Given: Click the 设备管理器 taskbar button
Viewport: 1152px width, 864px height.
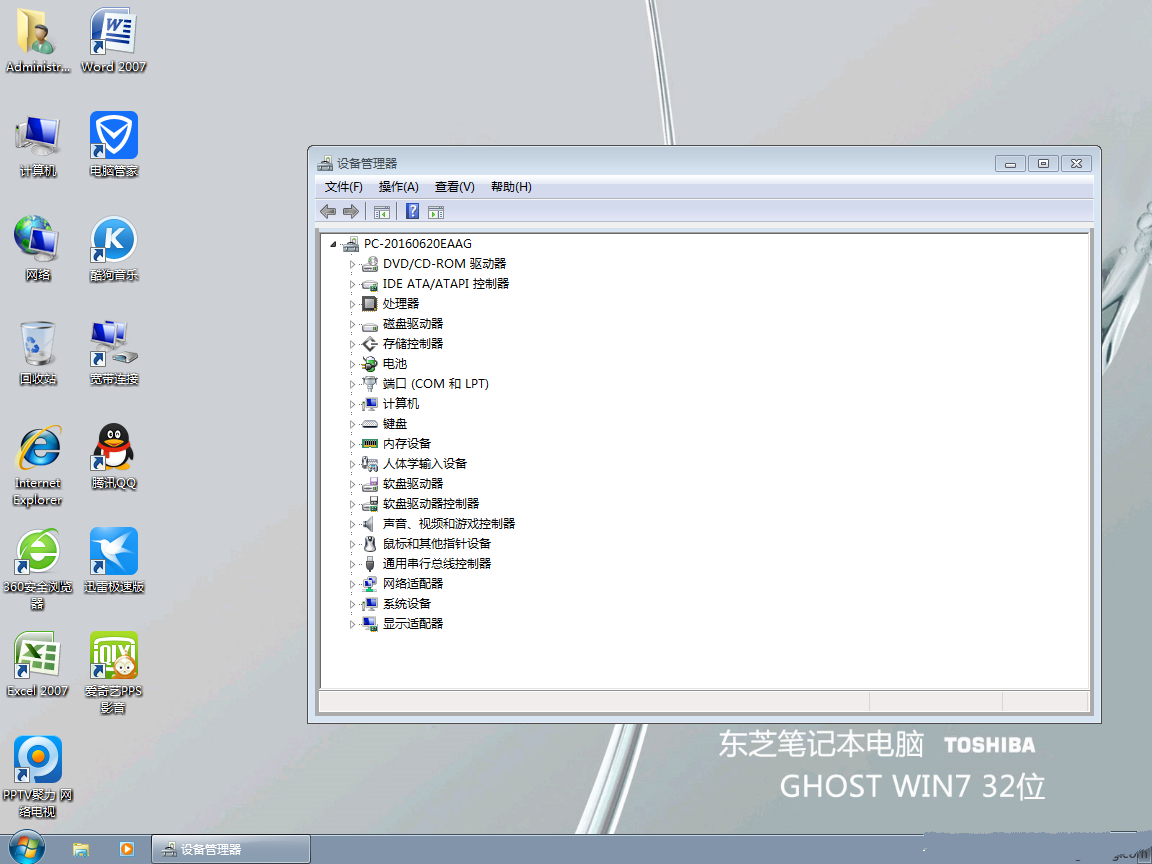Looking at the screenshot, I should [230, 849].
